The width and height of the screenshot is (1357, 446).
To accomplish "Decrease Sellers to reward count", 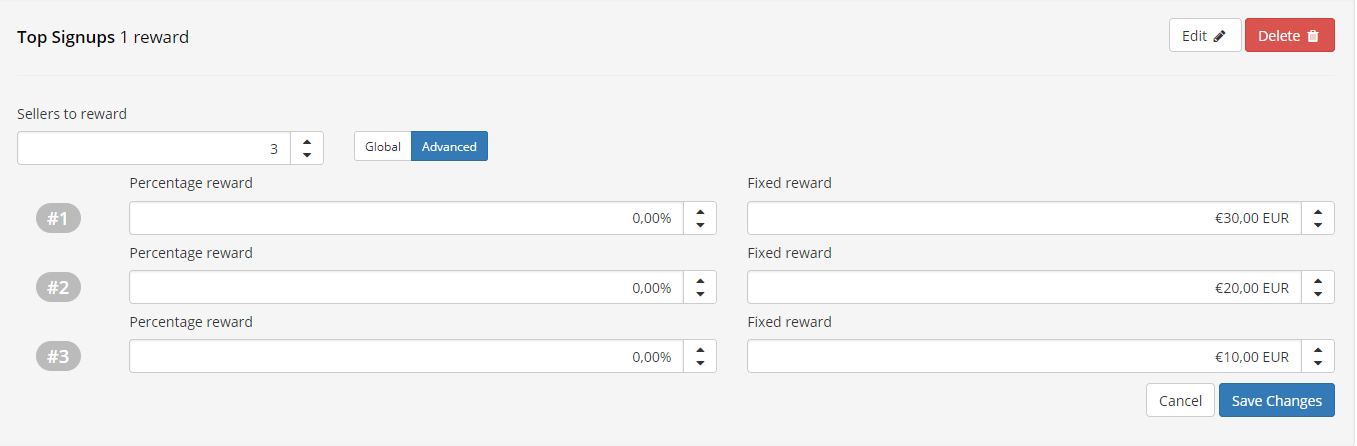I will [307, 155].
